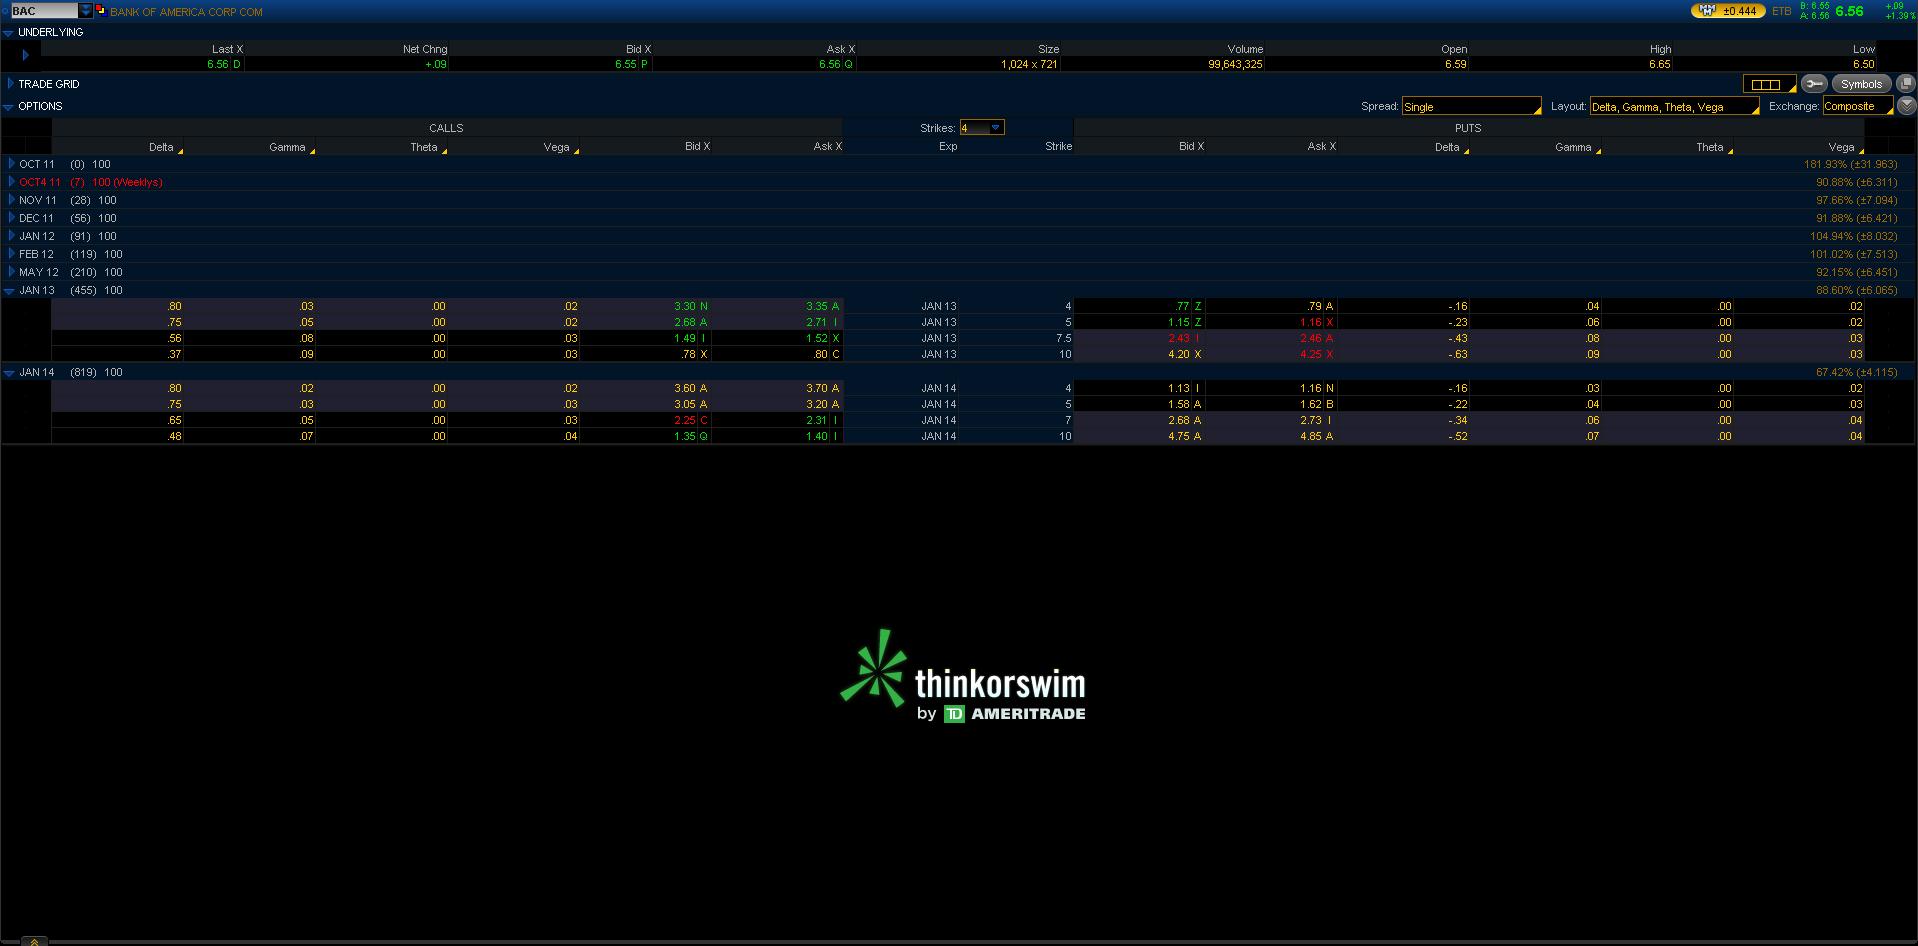Open the Spread dropdown set to Single
Image resolution: width=1918 pixels, height=946 pixels.
pos(1471,106)
